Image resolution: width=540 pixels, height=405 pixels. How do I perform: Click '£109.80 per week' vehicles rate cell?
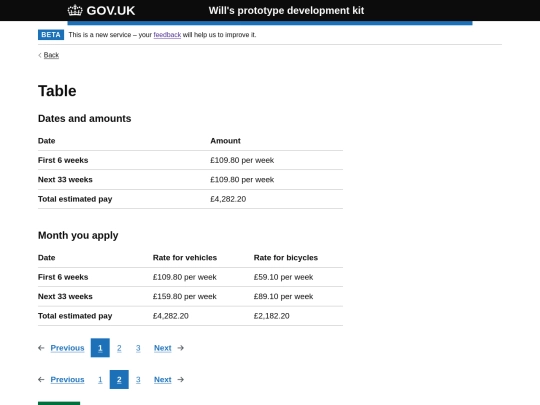tap(185, 277)
